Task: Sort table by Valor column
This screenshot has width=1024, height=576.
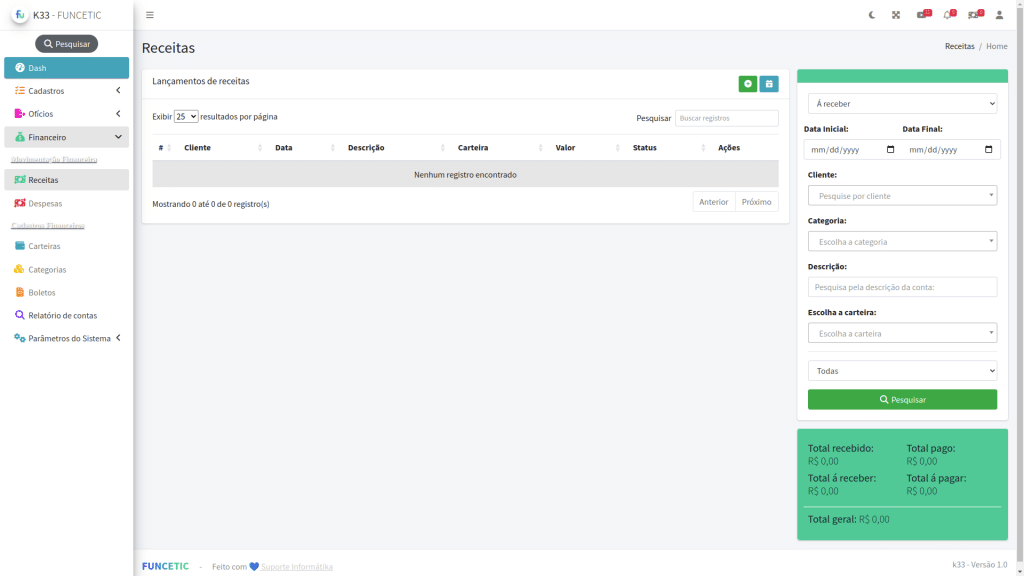Action: (587, 148)
